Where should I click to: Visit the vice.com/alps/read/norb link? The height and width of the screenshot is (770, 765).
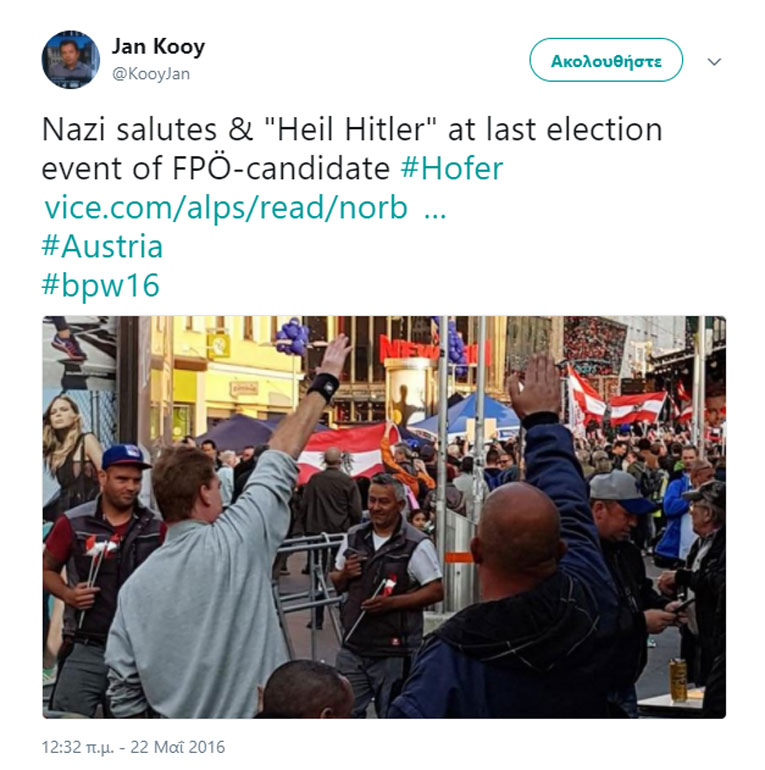point(226,208)
